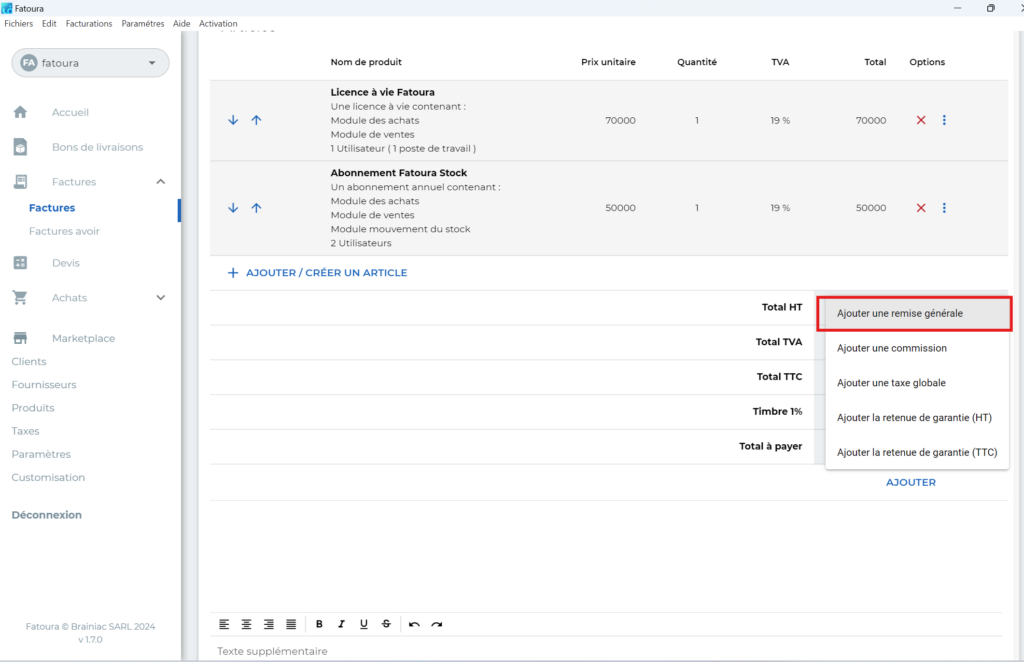Click Ajouter / Créer un article
Screen dimensions: 1024x662
pos(317,273)
